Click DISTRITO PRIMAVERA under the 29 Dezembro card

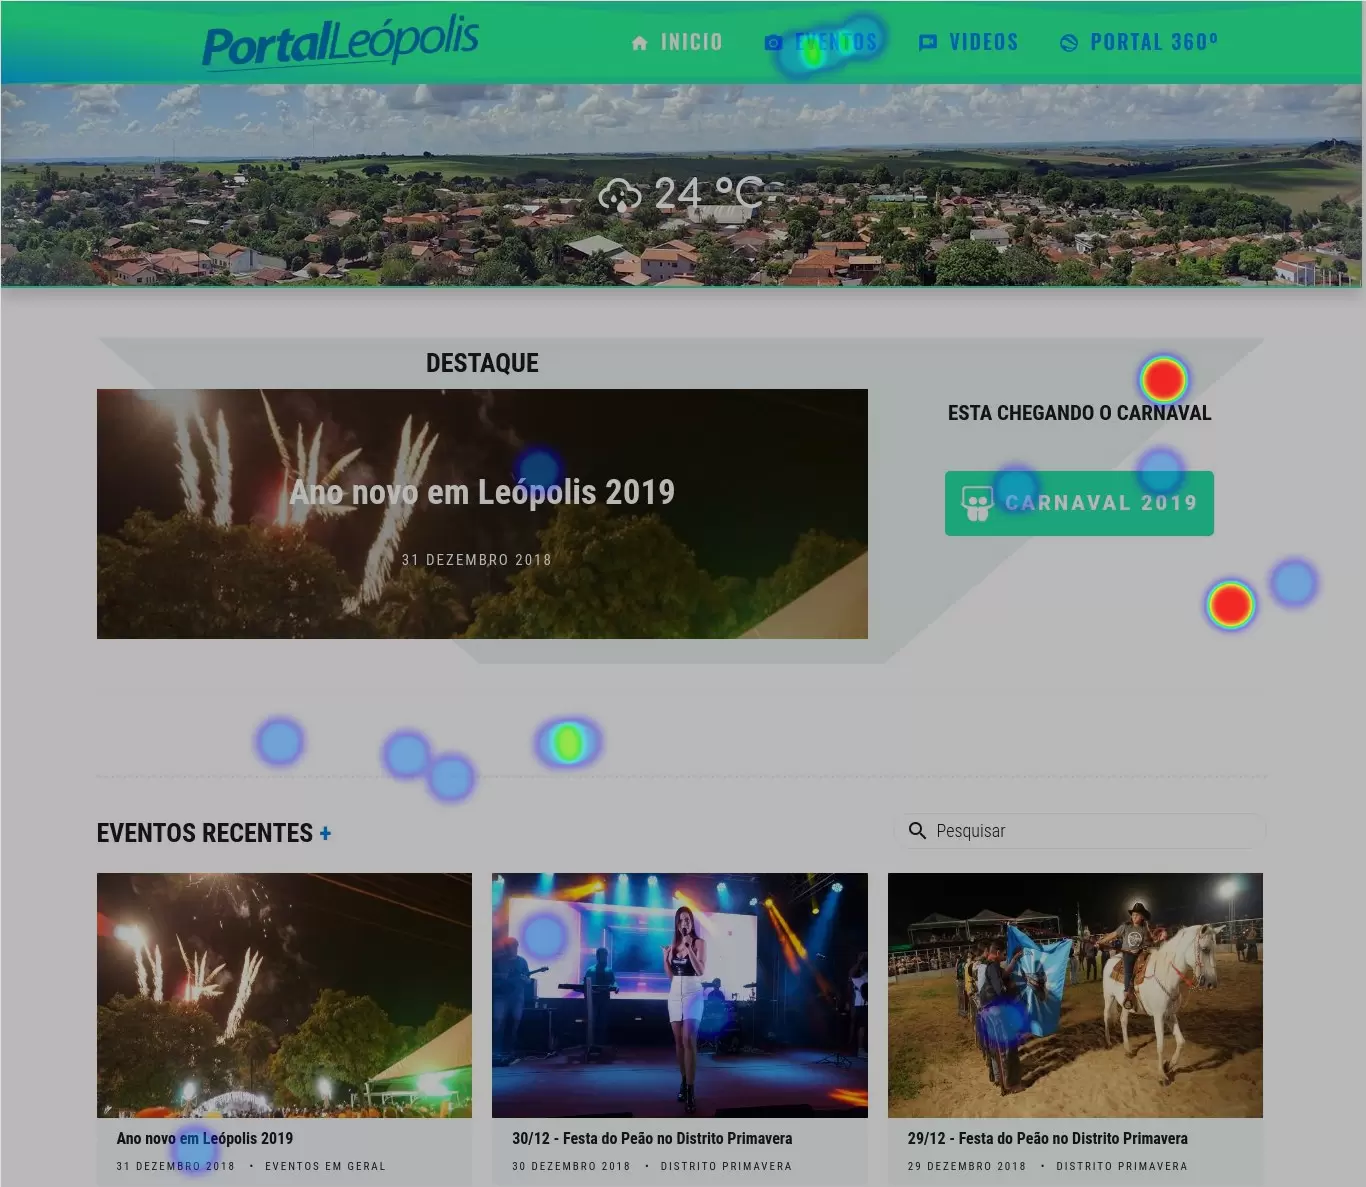coord(1122,1166)
